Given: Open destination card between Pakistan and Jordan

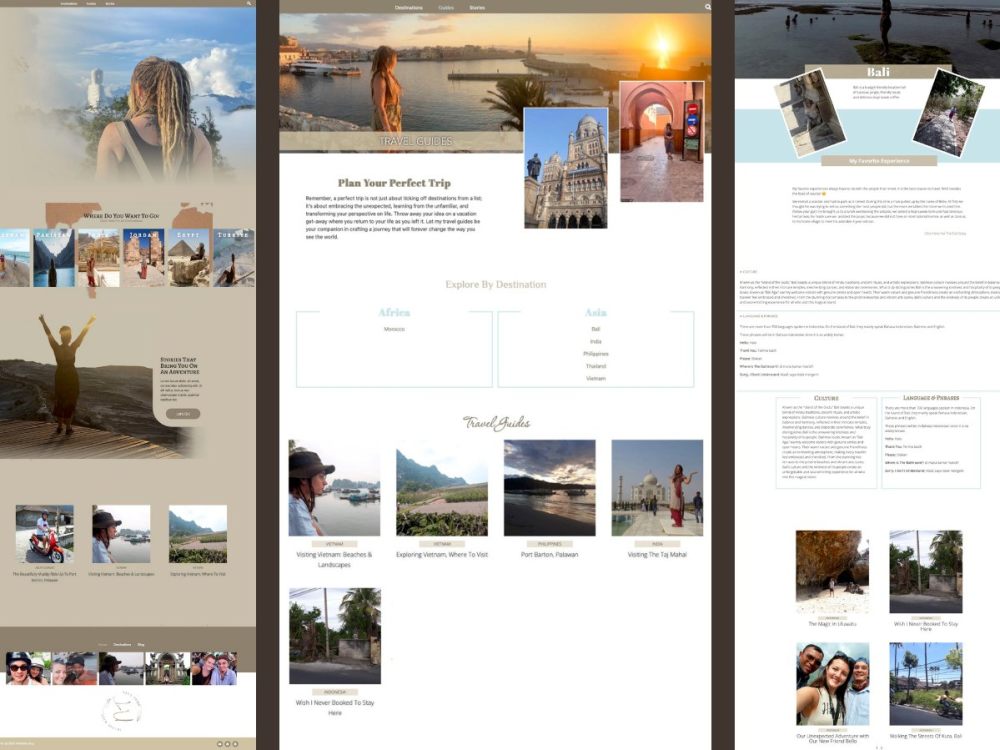Looking at the screenshot, I should [99, 258].
